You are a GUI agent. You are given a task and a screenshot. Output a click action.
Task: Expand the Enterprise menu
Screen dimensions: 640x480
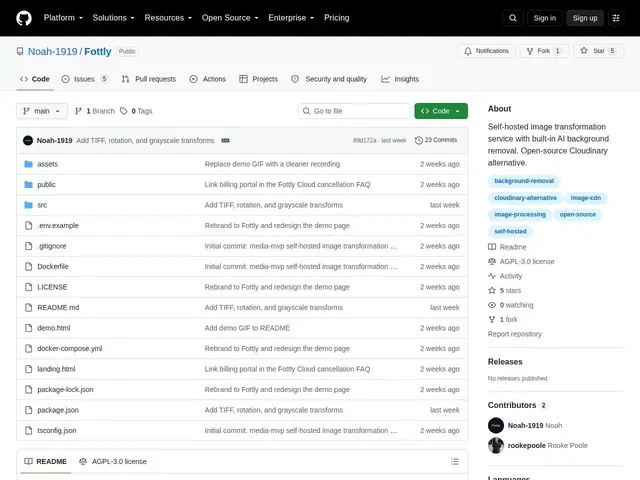coord(291,18)
